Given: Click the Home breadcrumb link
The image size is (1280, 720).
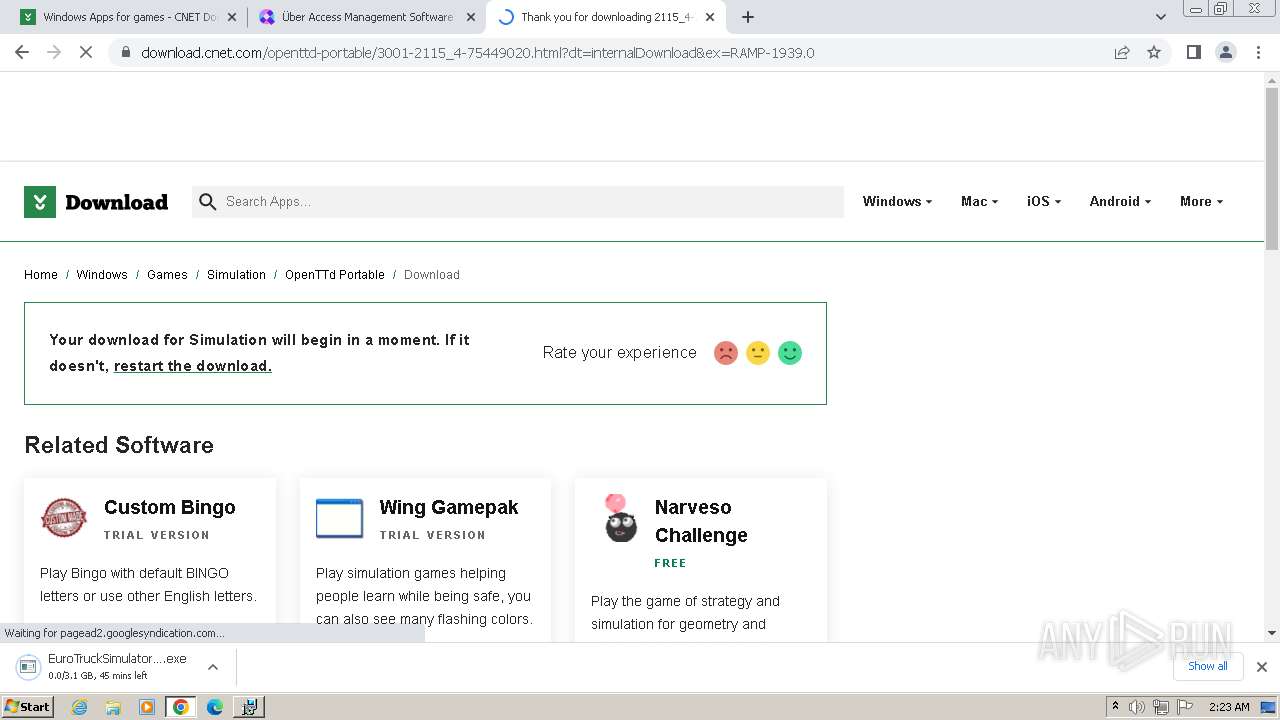Looking at the screenshot, I should click(41, 275).
